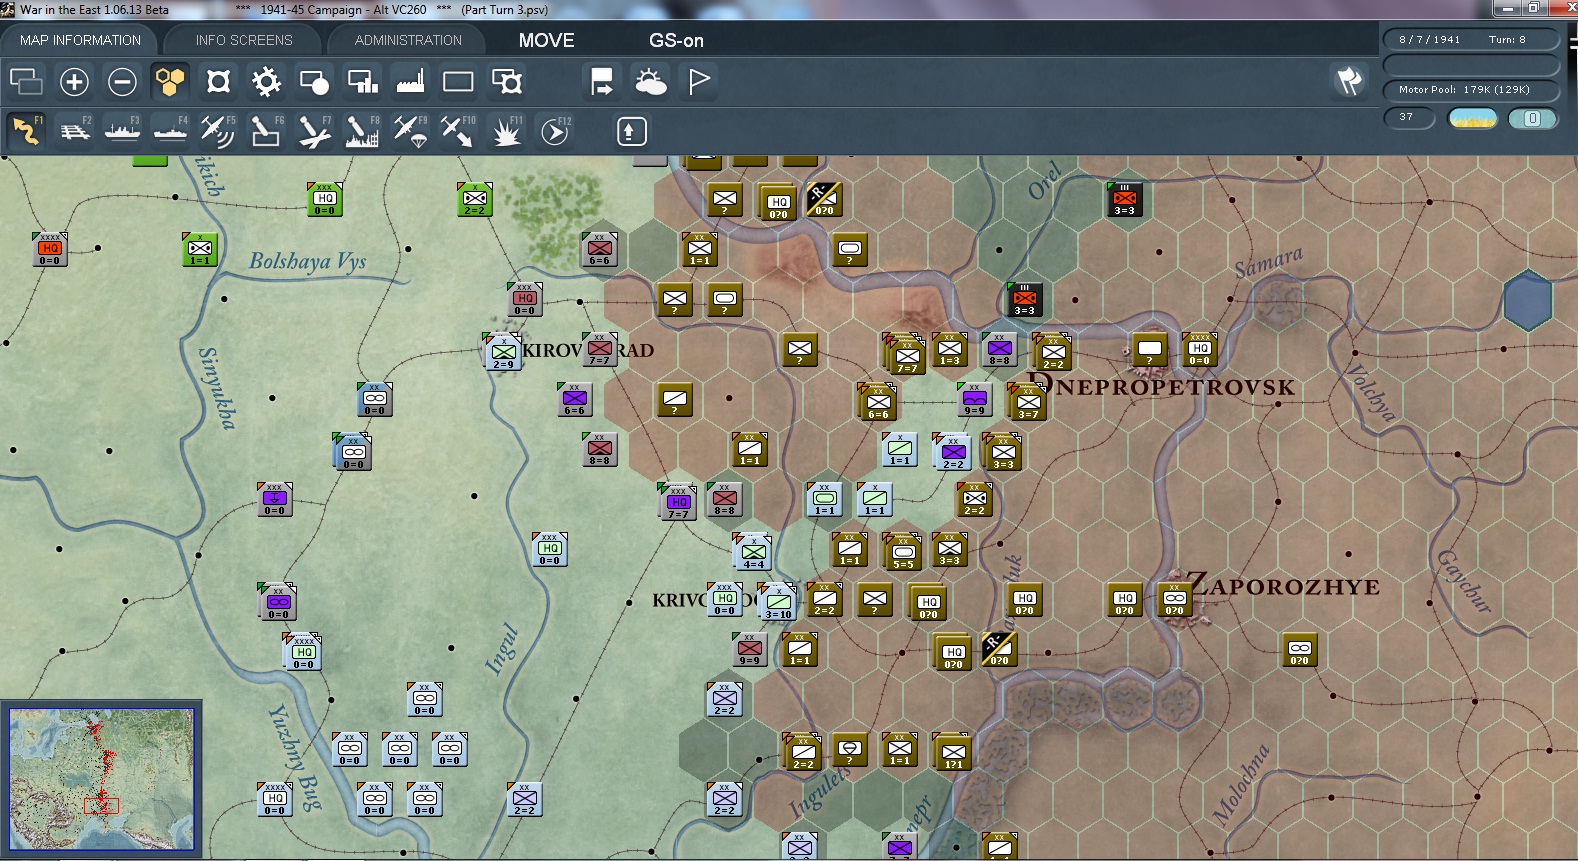Click the 37 counter box
The height and width of the screenshot is (861, 1578).
pos(1409,118)
